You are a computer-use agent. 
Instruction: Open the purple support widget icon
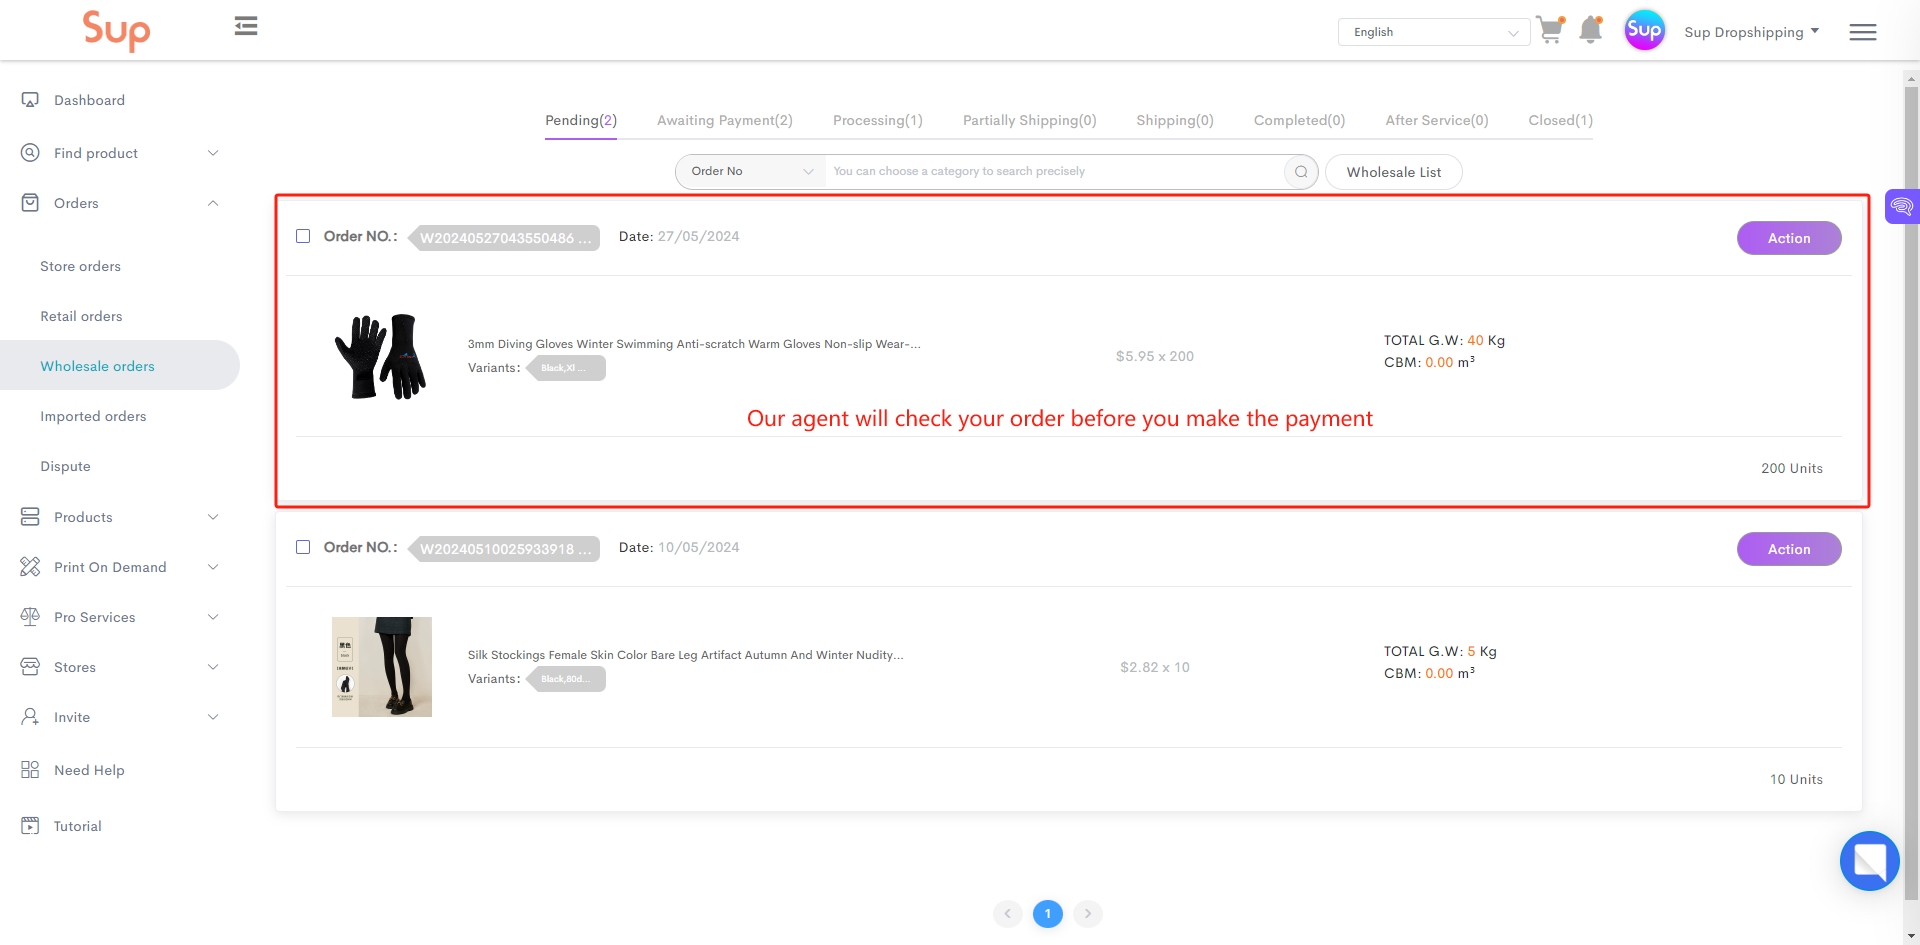(1902, 207)
